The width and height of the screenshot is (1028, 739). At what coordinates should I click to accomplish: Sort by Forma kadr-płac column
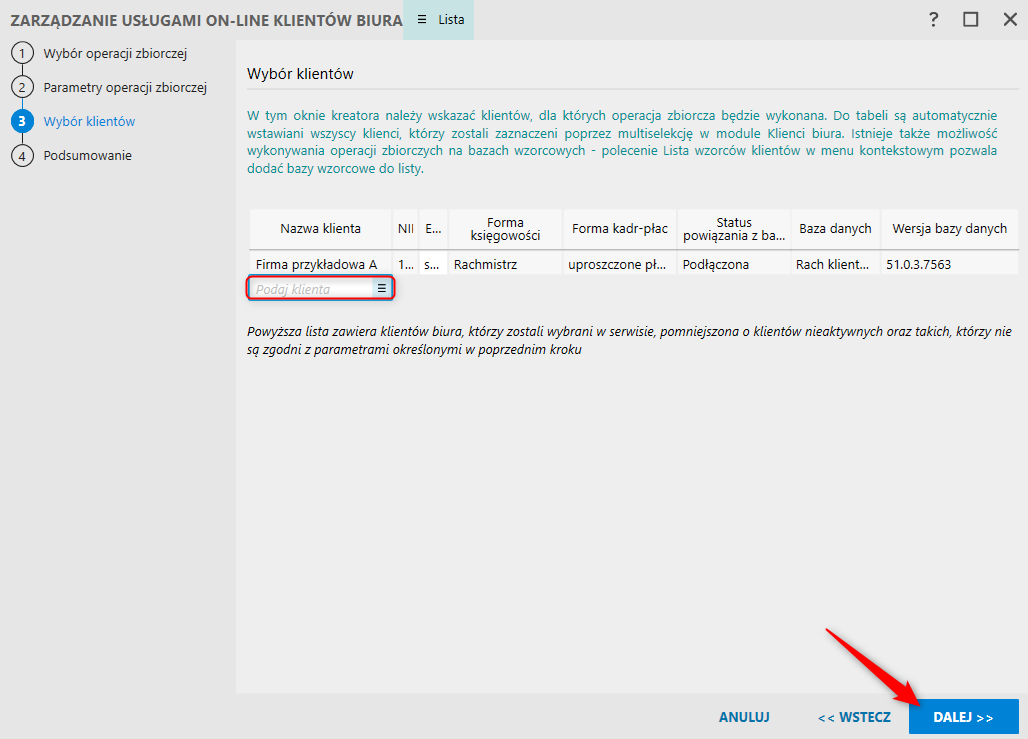pyautogui.click(x=620, y=229)
